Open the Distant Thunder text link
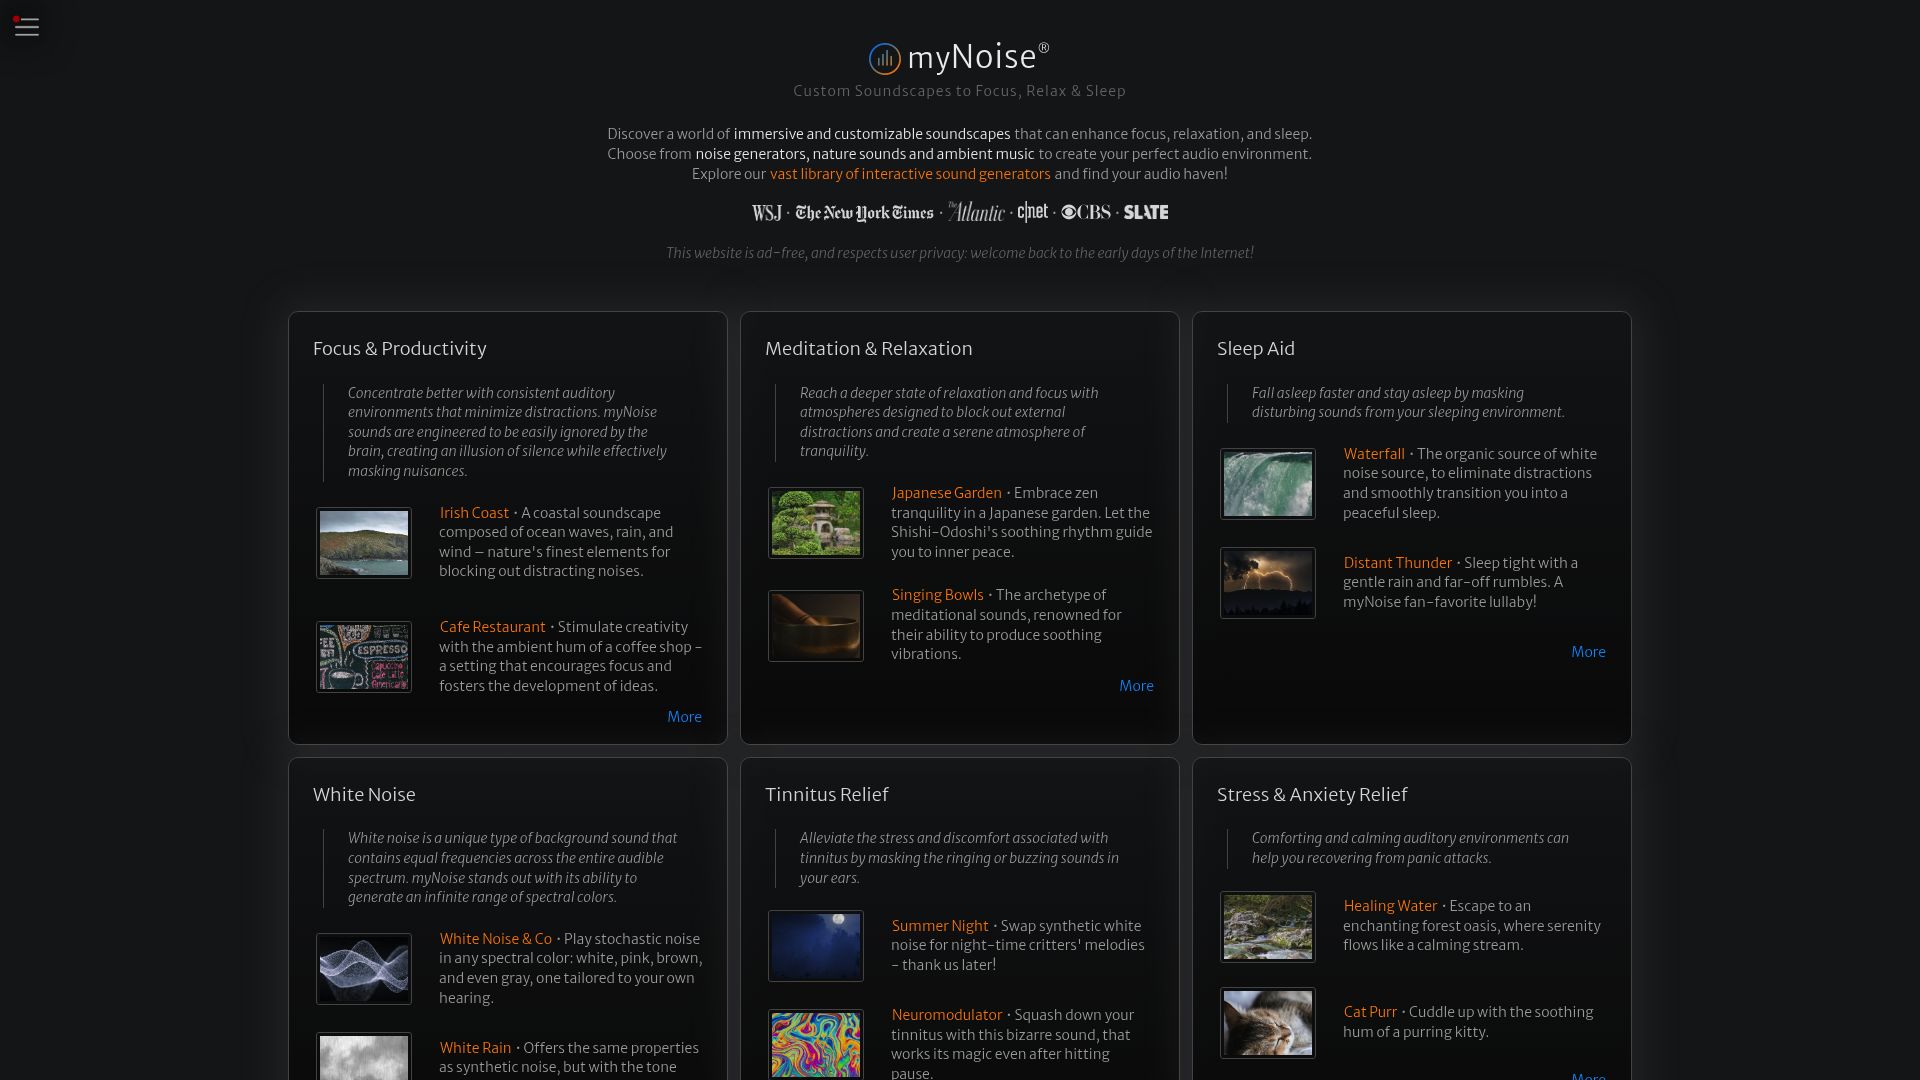 (x=1397, y=563)
